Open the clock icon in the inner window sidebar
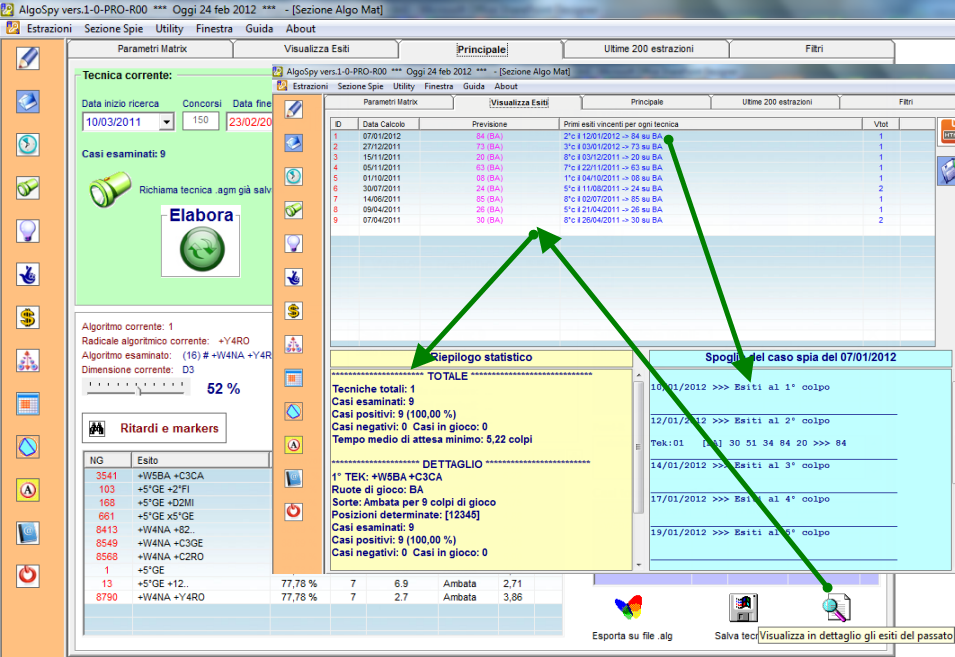The image size is (955, 657). pyautogui.click(x=294, y=177)
